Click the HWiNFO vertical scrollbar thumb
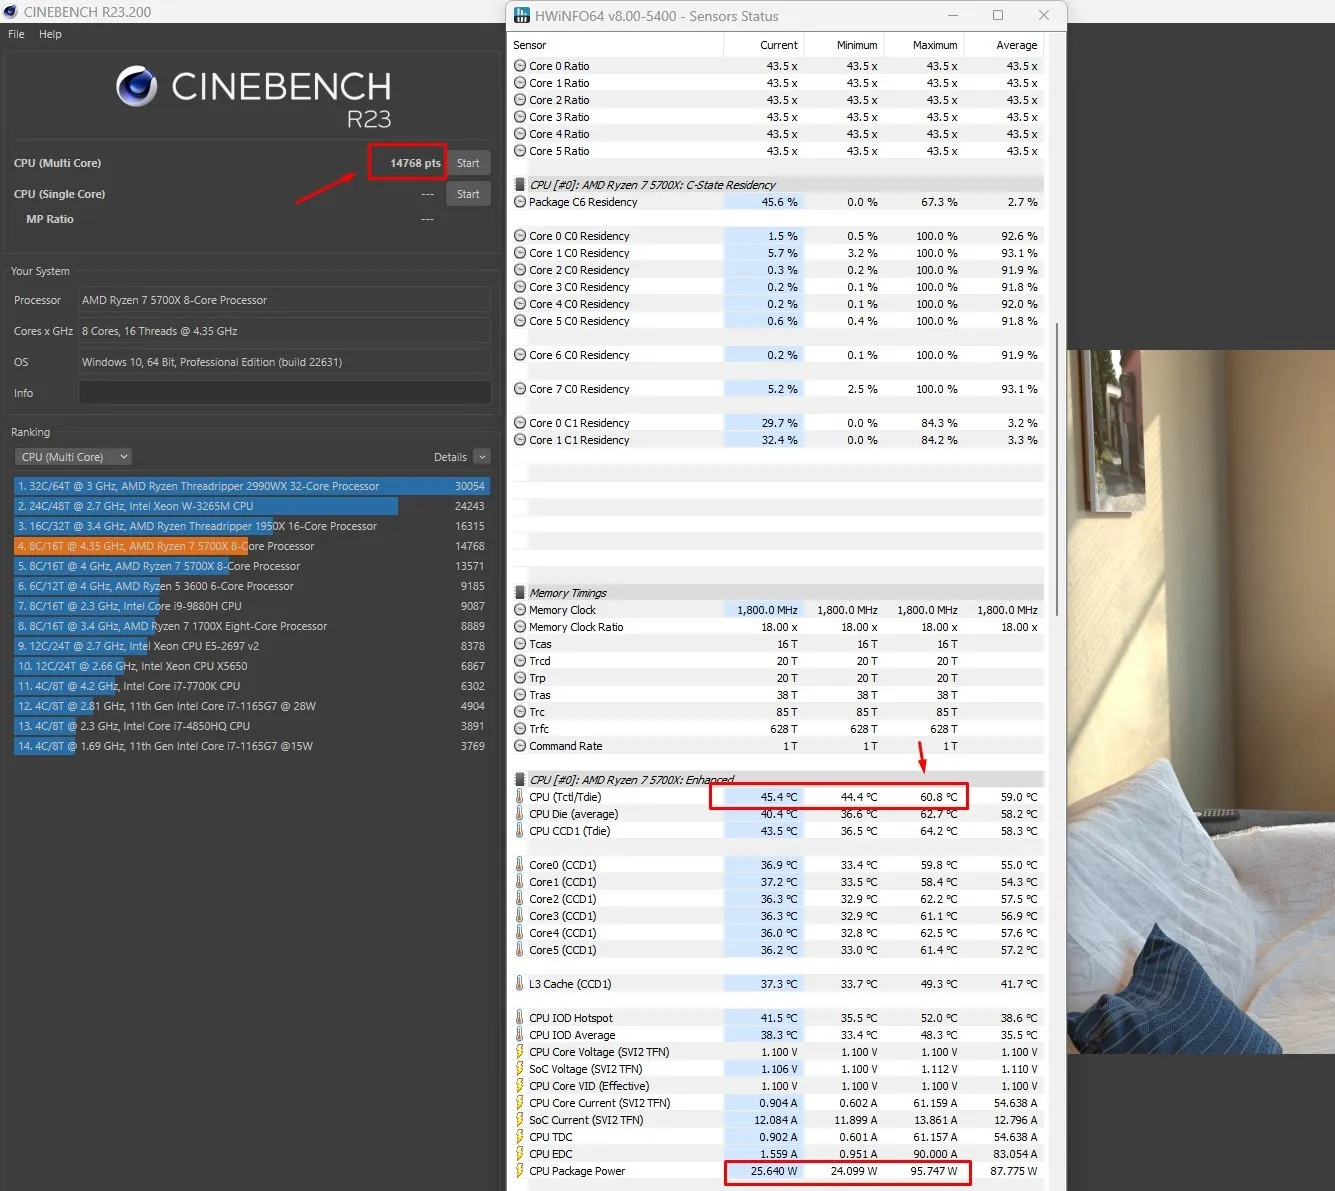Viewport: 1335px width, 1191px height. click(1057, 469)
